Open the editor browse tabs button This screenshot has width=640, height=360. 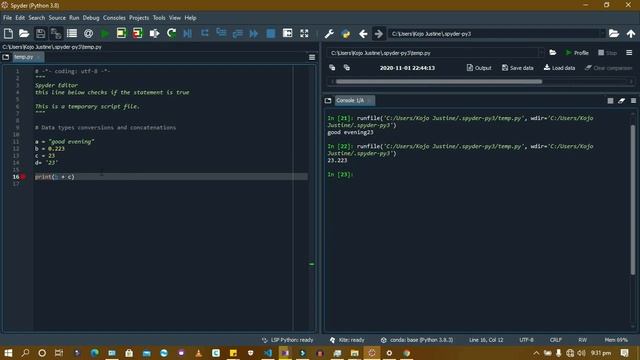[6, 57]
